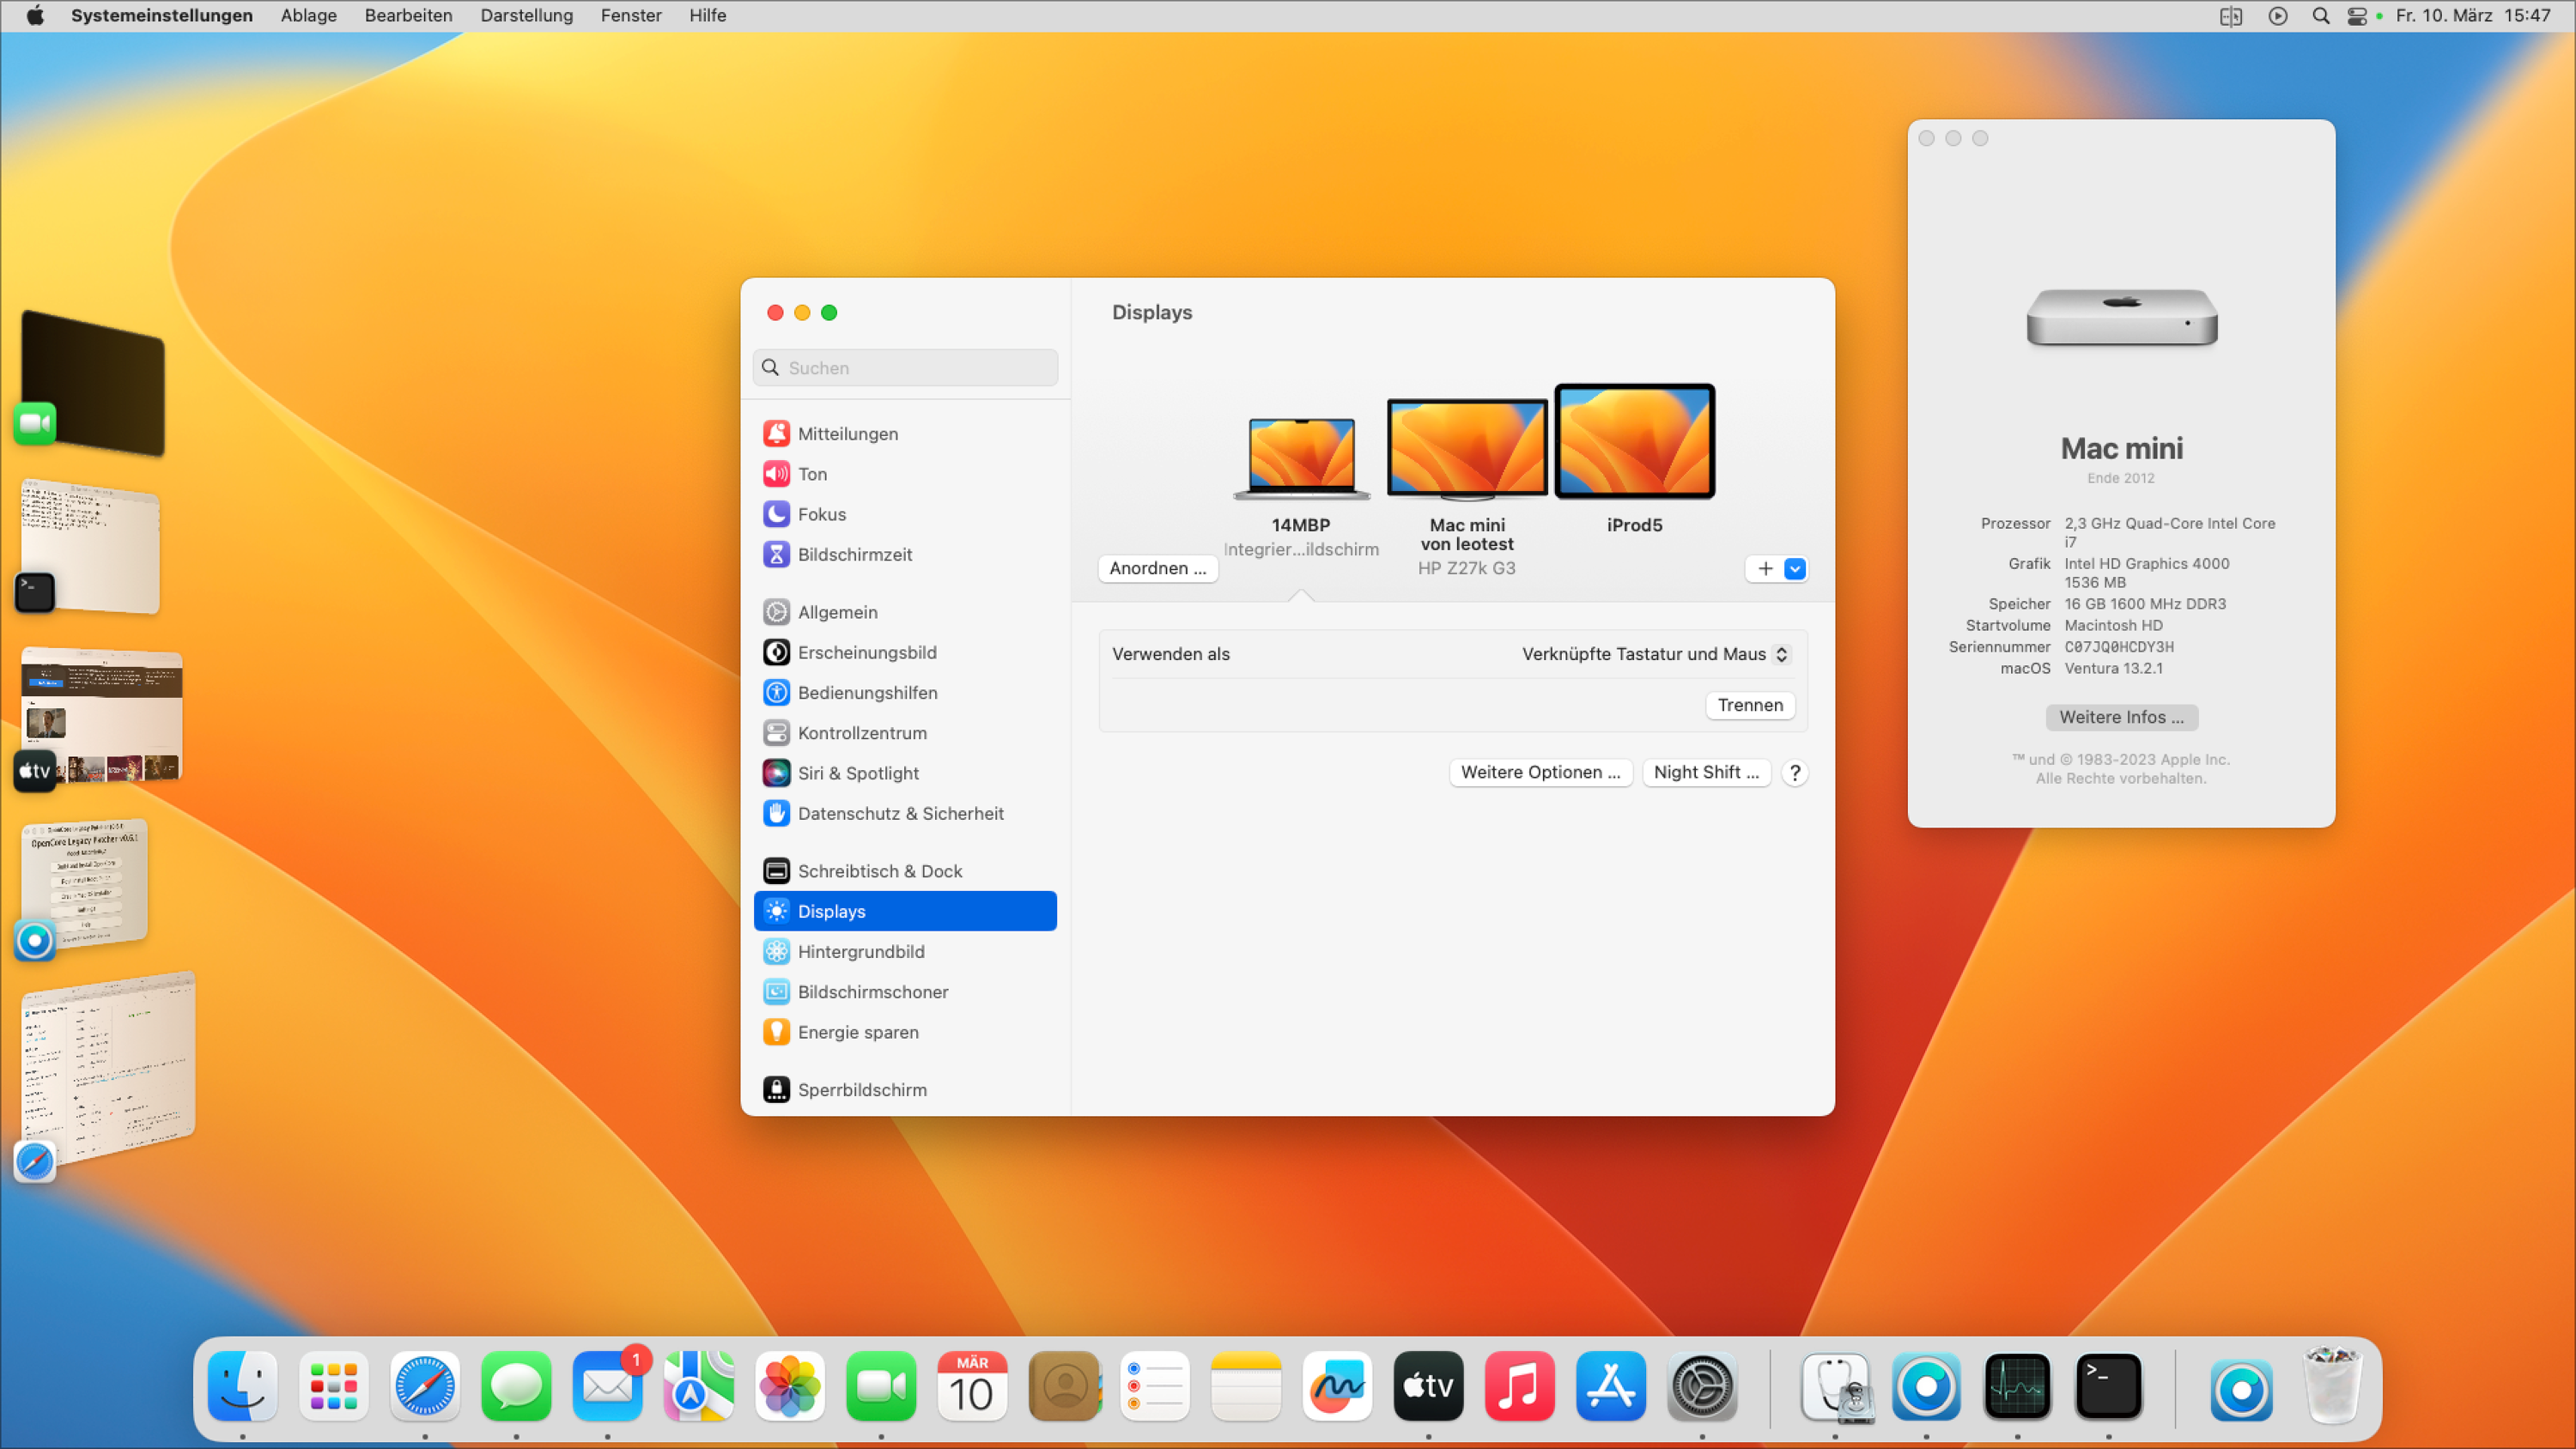
Task: Open Ton settings in sidebar
Action: [812, 474]
